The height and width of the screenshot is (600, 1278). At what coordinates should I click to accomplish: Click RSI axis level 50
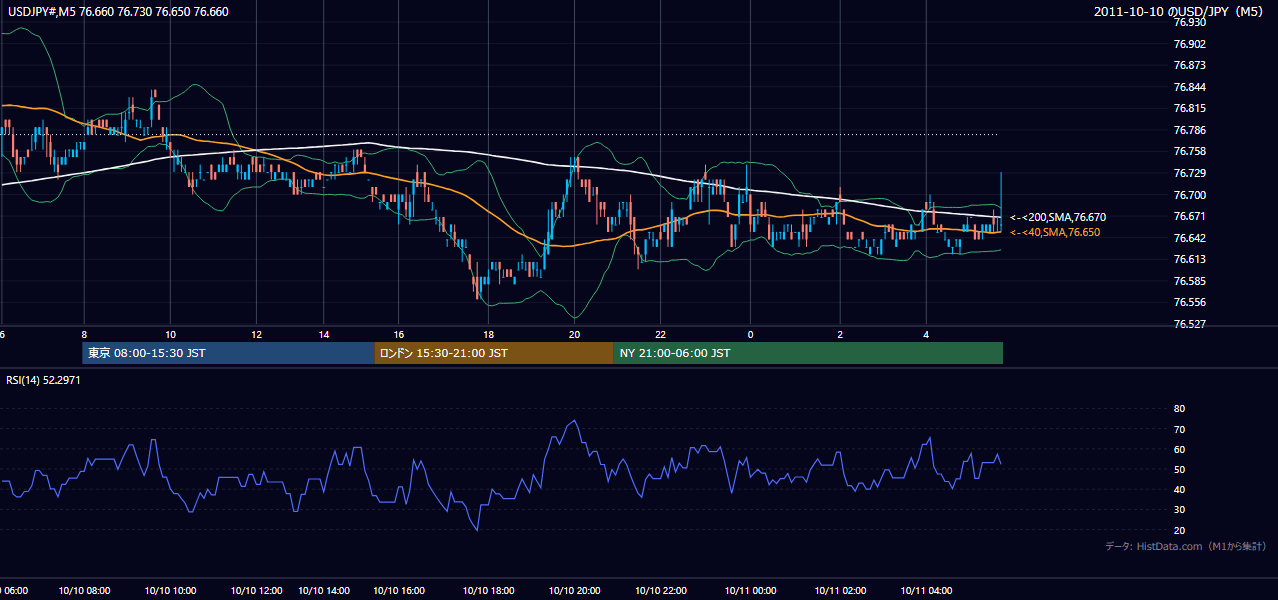coord(1179,469)
